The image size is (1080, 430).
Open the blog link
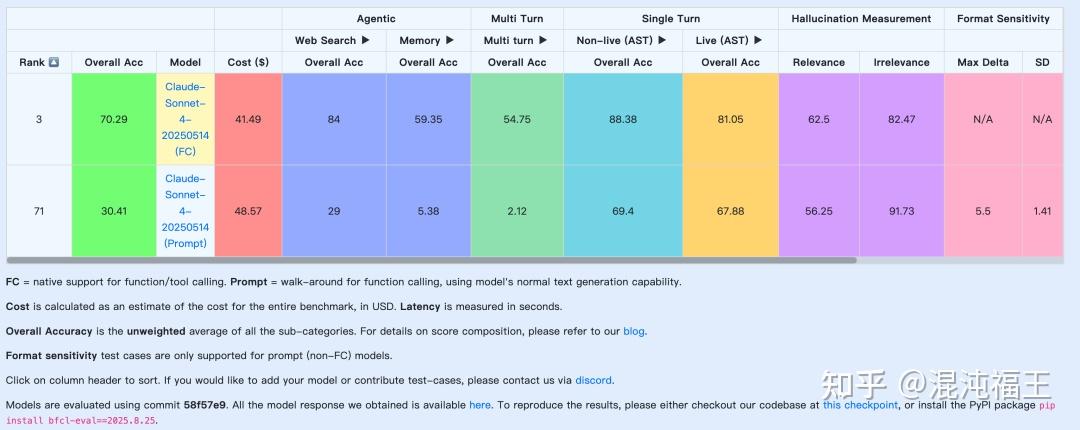(x=634, y=331)
